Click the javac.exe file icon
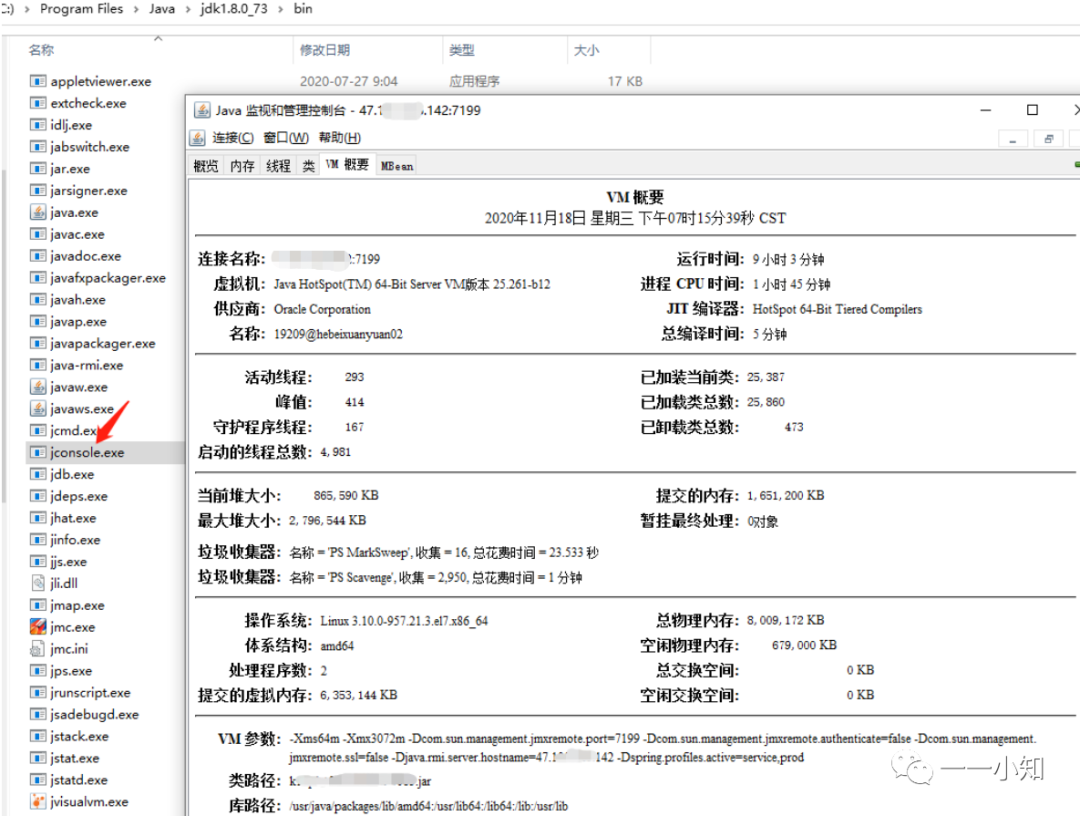This screenshot has width=1080, height=816. click(x=38, y=234)
